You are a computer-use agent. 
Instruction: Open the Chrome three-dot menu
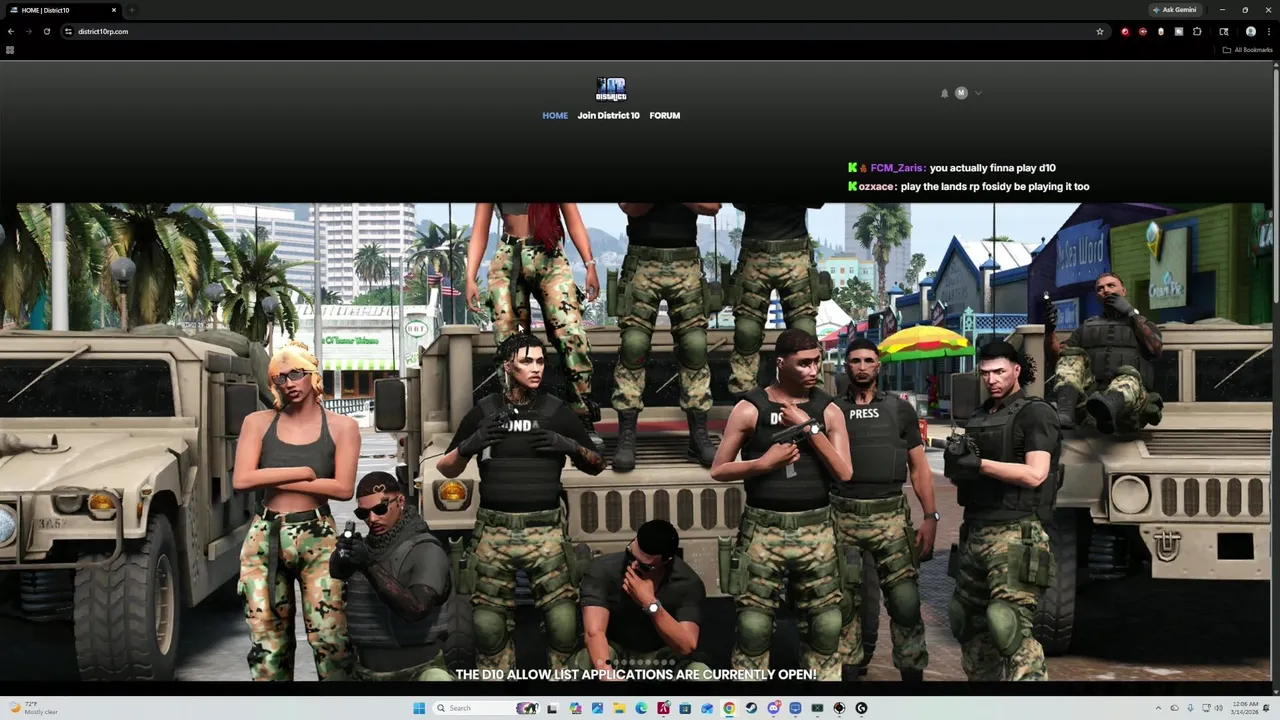[x=1269, y=31]
